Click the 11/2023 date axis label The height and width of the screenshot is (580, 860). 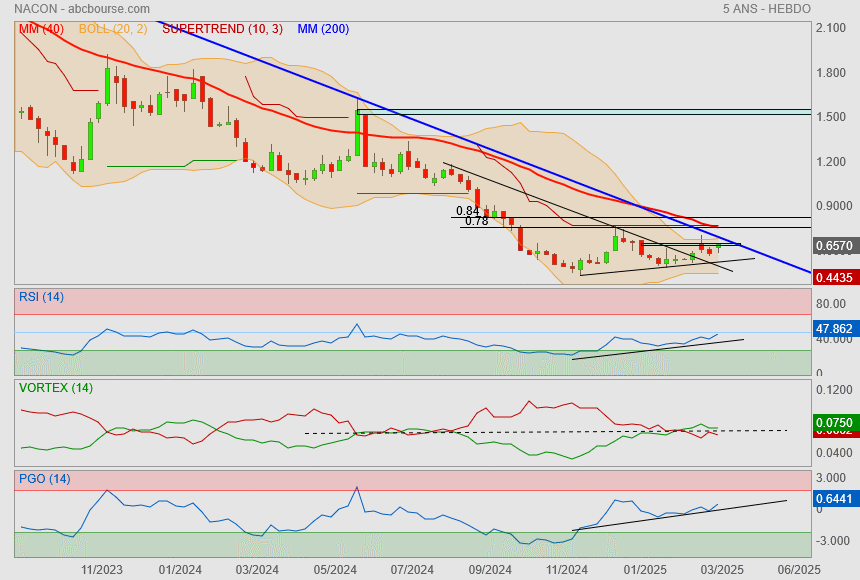coord(102,570)
